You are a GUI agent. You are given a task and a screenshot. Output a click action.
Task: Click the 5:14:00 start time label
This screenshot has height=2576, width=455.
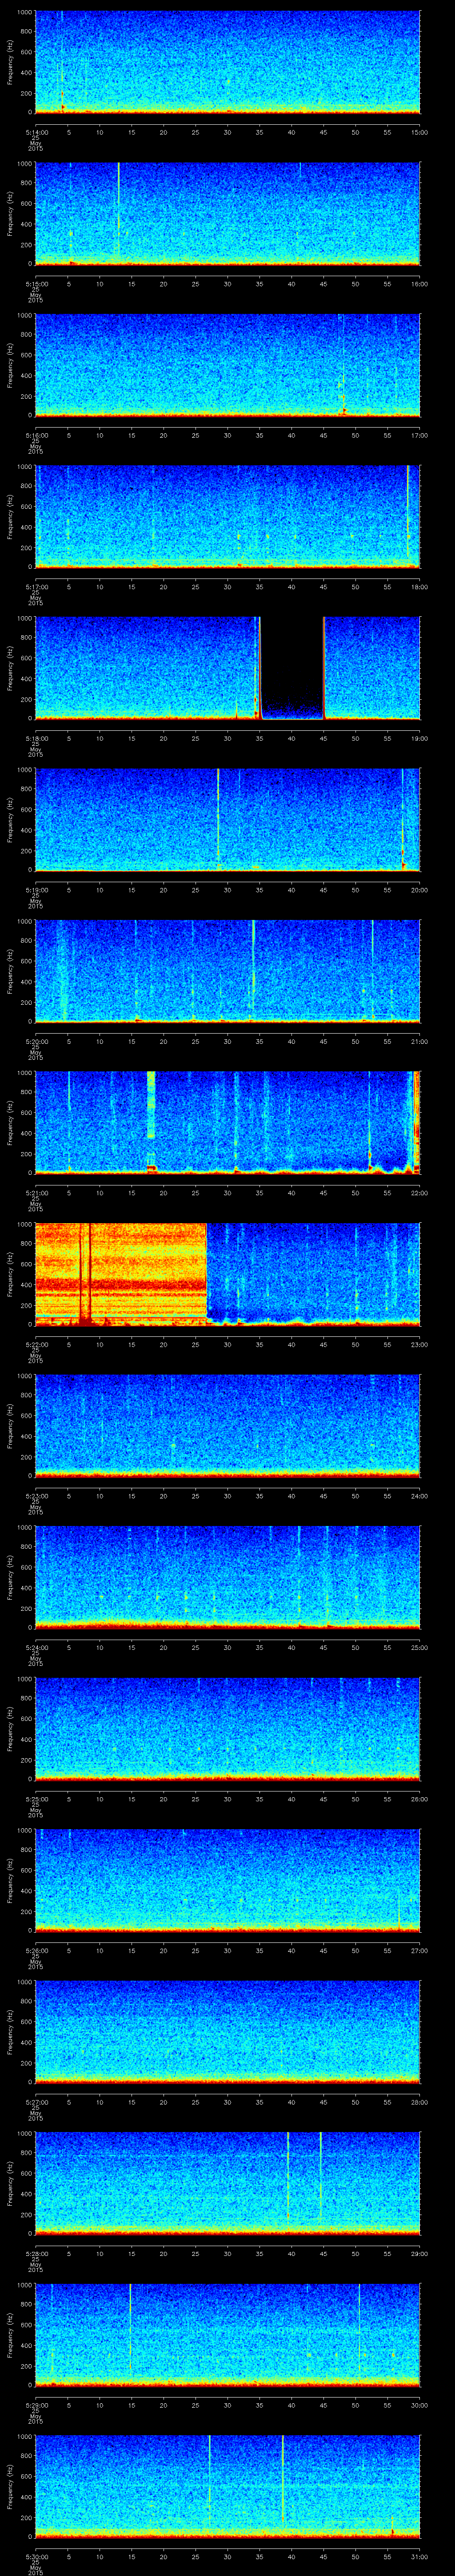click(35, 131)
